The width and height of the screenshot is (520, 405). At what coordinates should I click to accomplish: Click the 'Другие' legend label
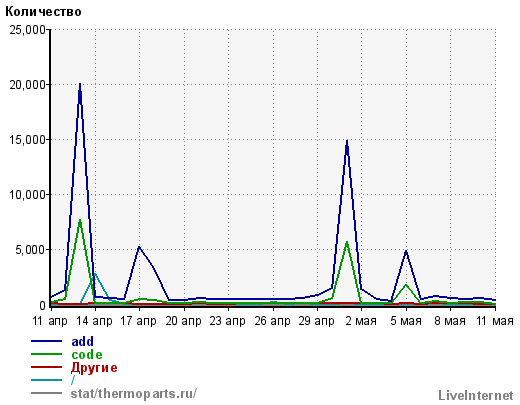click(94, 367)
